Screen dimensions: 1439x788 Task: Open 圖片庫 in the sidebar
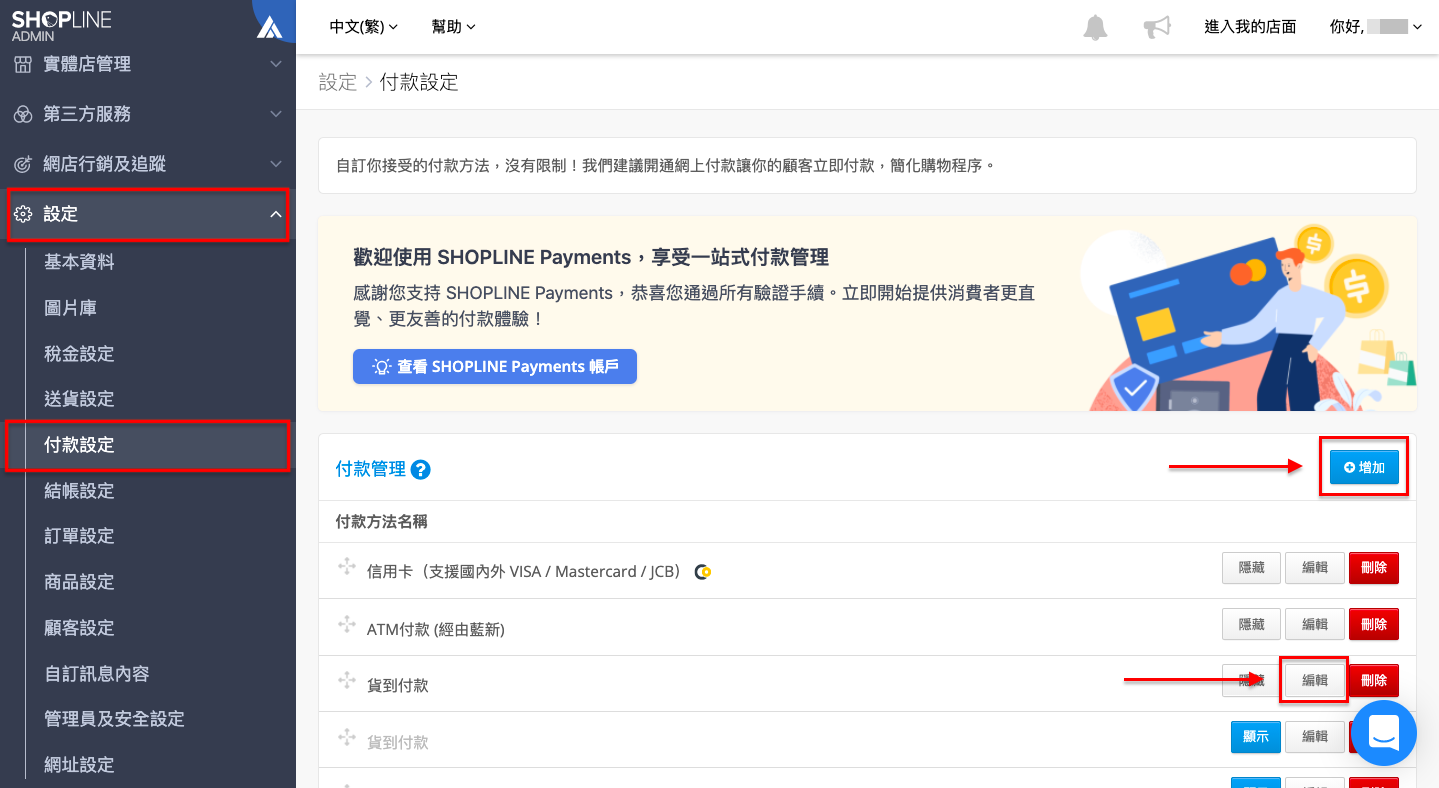(x=70, y=308)
